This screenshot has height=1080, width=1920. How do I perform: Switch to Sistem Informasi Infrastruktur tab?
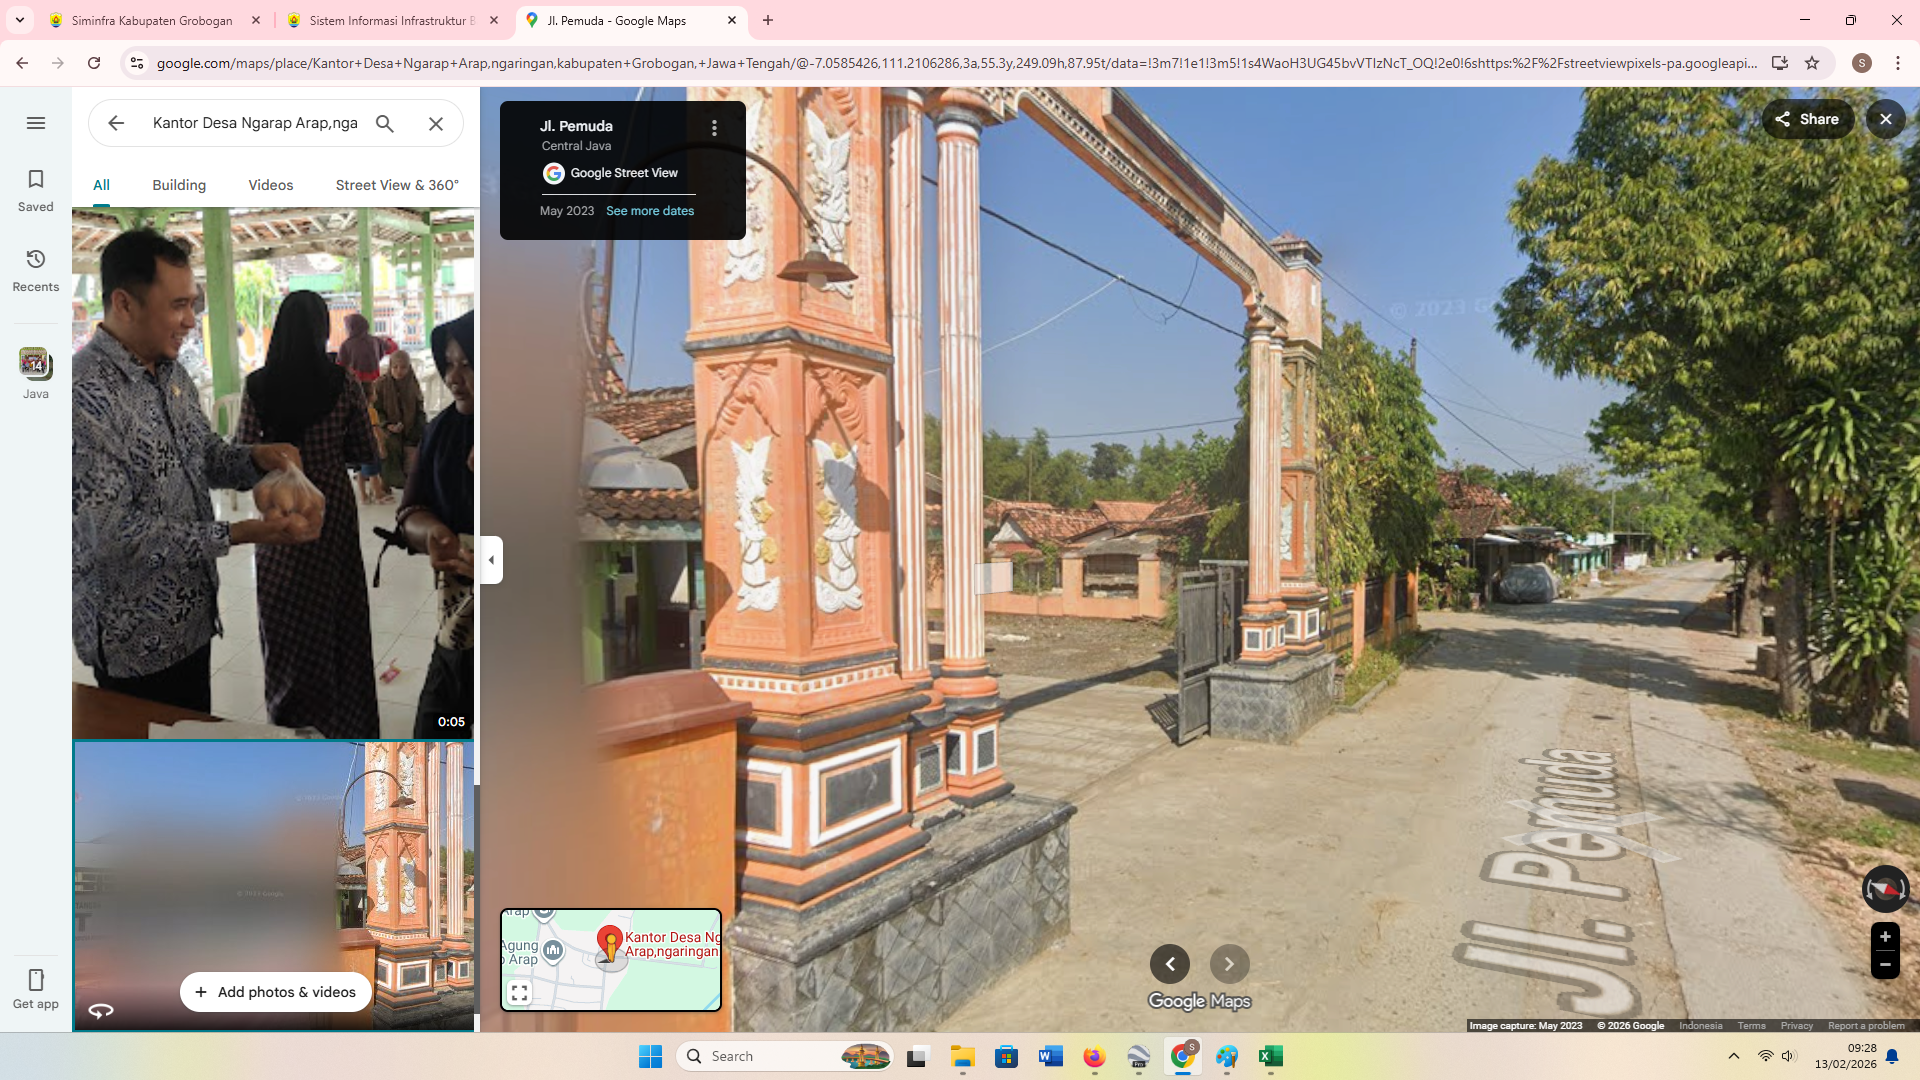click(392, 20)
